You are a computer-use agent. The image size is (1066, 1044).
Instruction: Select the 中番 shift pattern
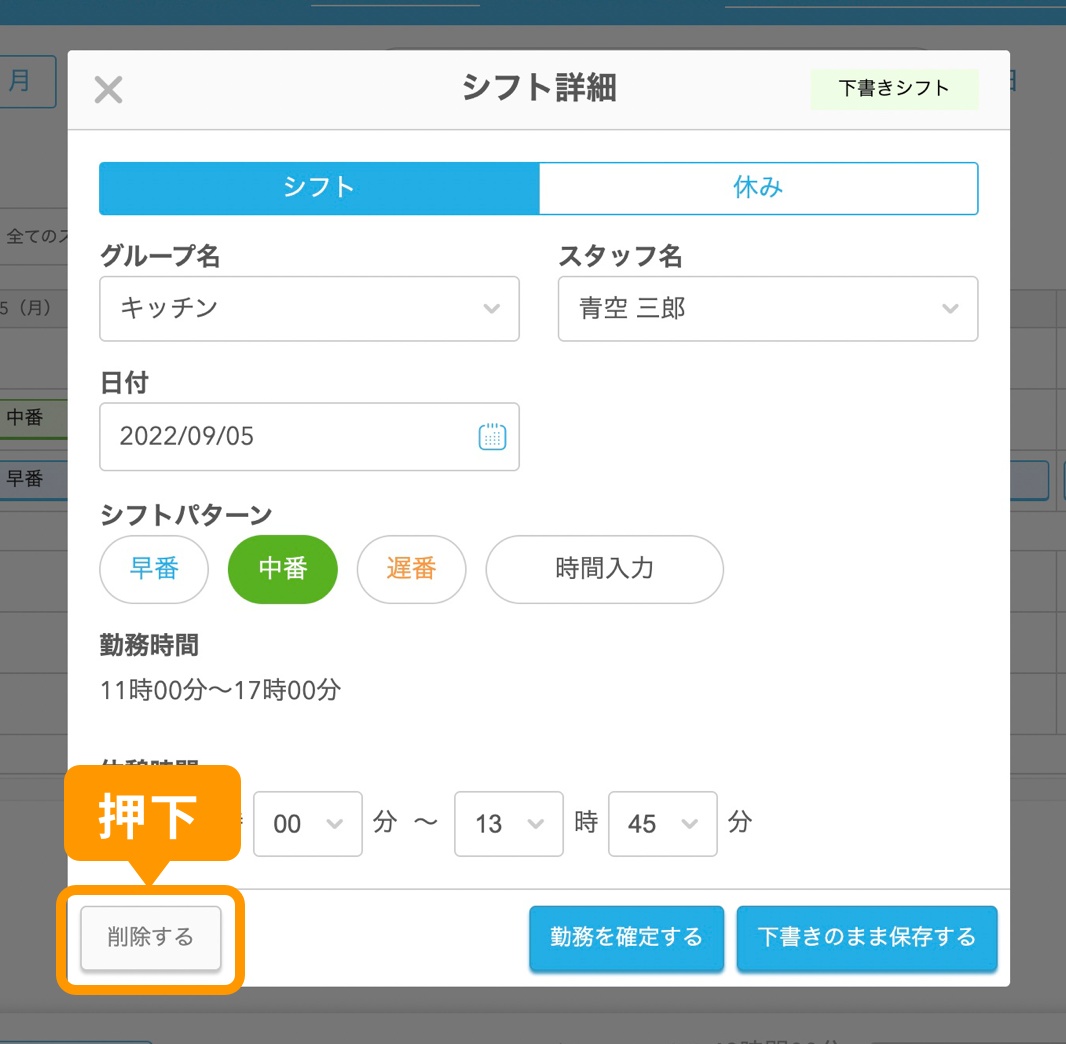pos(283,569)
